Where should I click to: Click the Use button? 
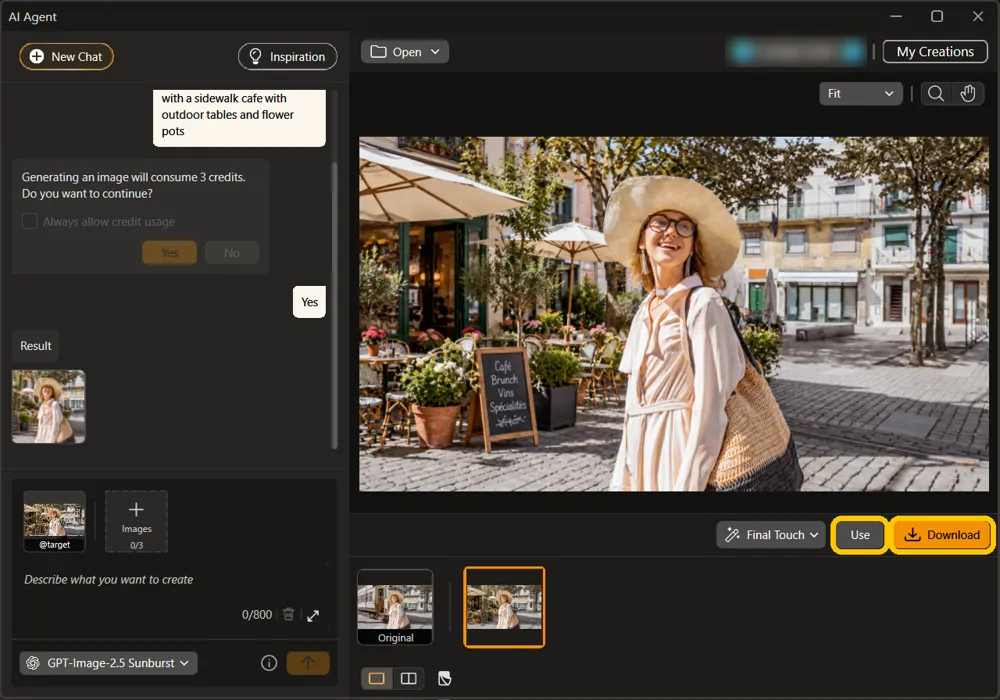[x=860, y=535]
